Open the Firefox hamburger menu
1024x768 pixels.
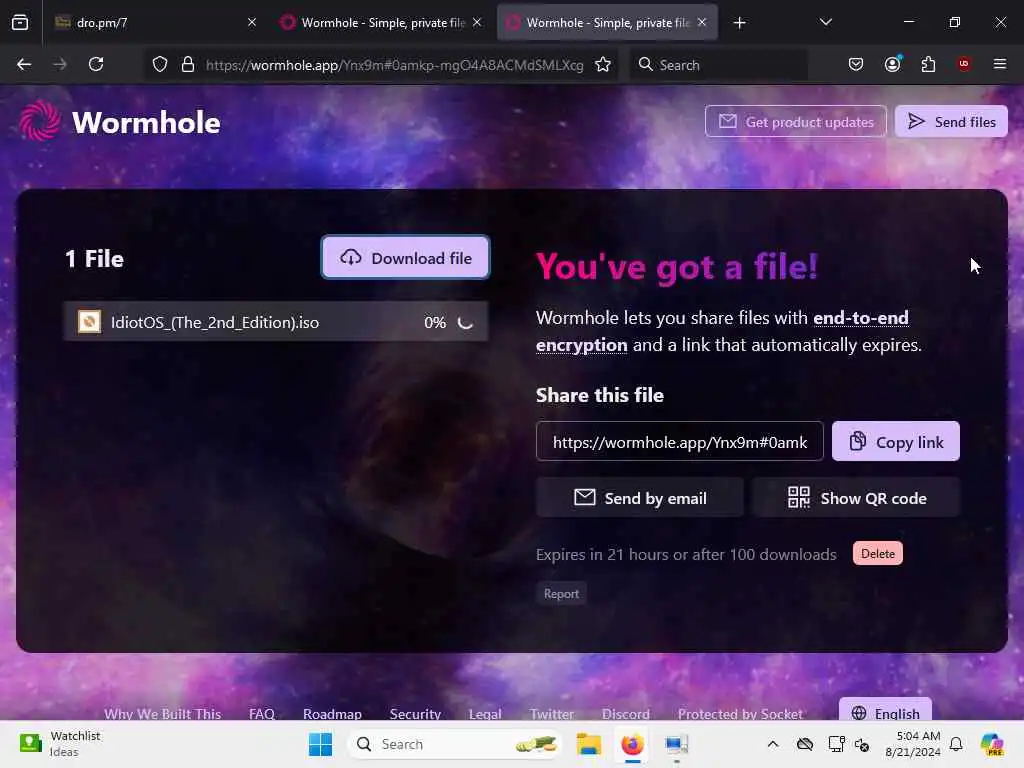point(999,64)
